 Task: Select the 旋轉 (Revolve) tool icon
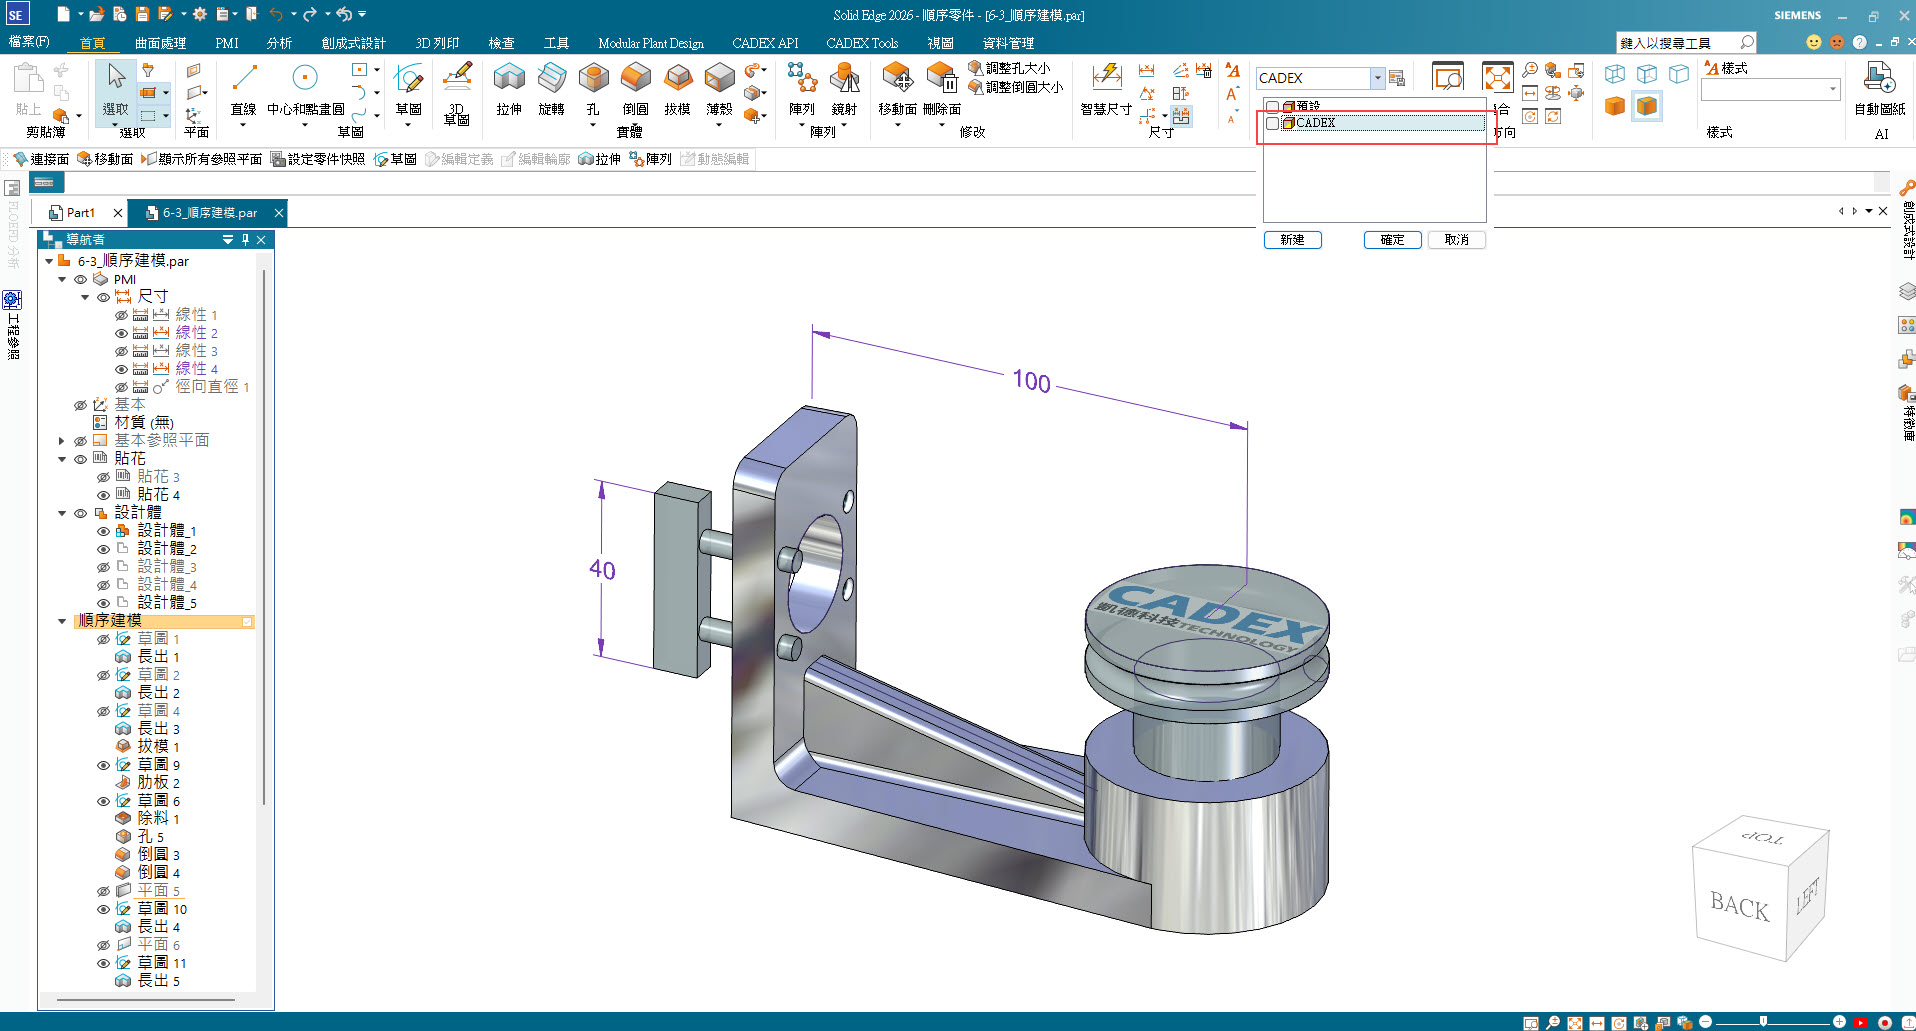point(551,79)
